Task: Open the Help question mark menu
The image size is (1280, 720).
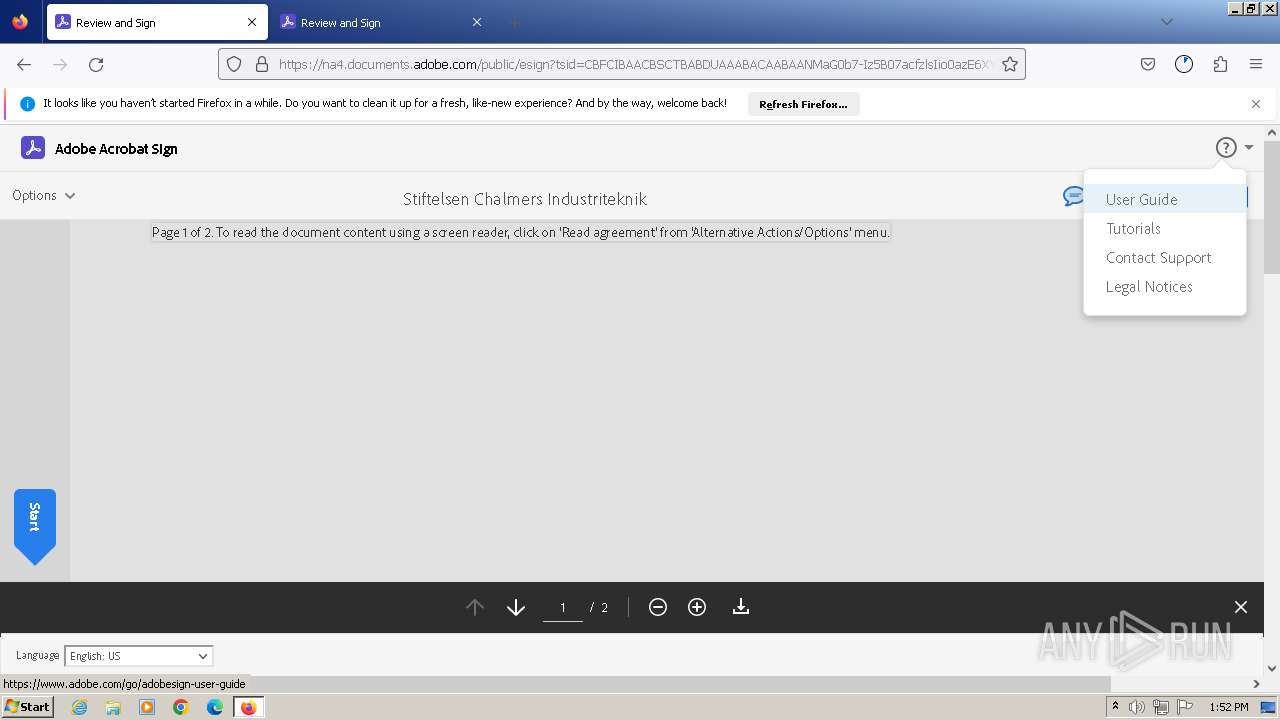Action: pos(1226,148)
